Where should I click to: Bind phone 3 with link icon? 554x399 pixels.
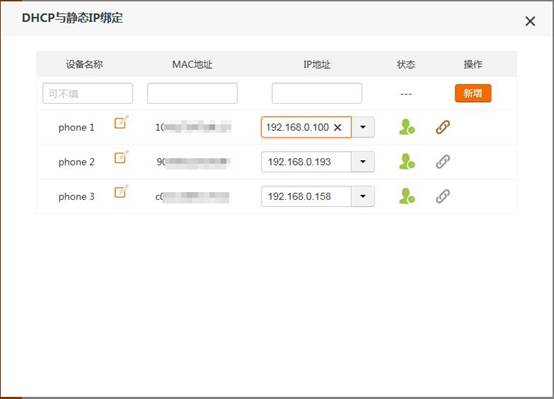pos(443,196)
